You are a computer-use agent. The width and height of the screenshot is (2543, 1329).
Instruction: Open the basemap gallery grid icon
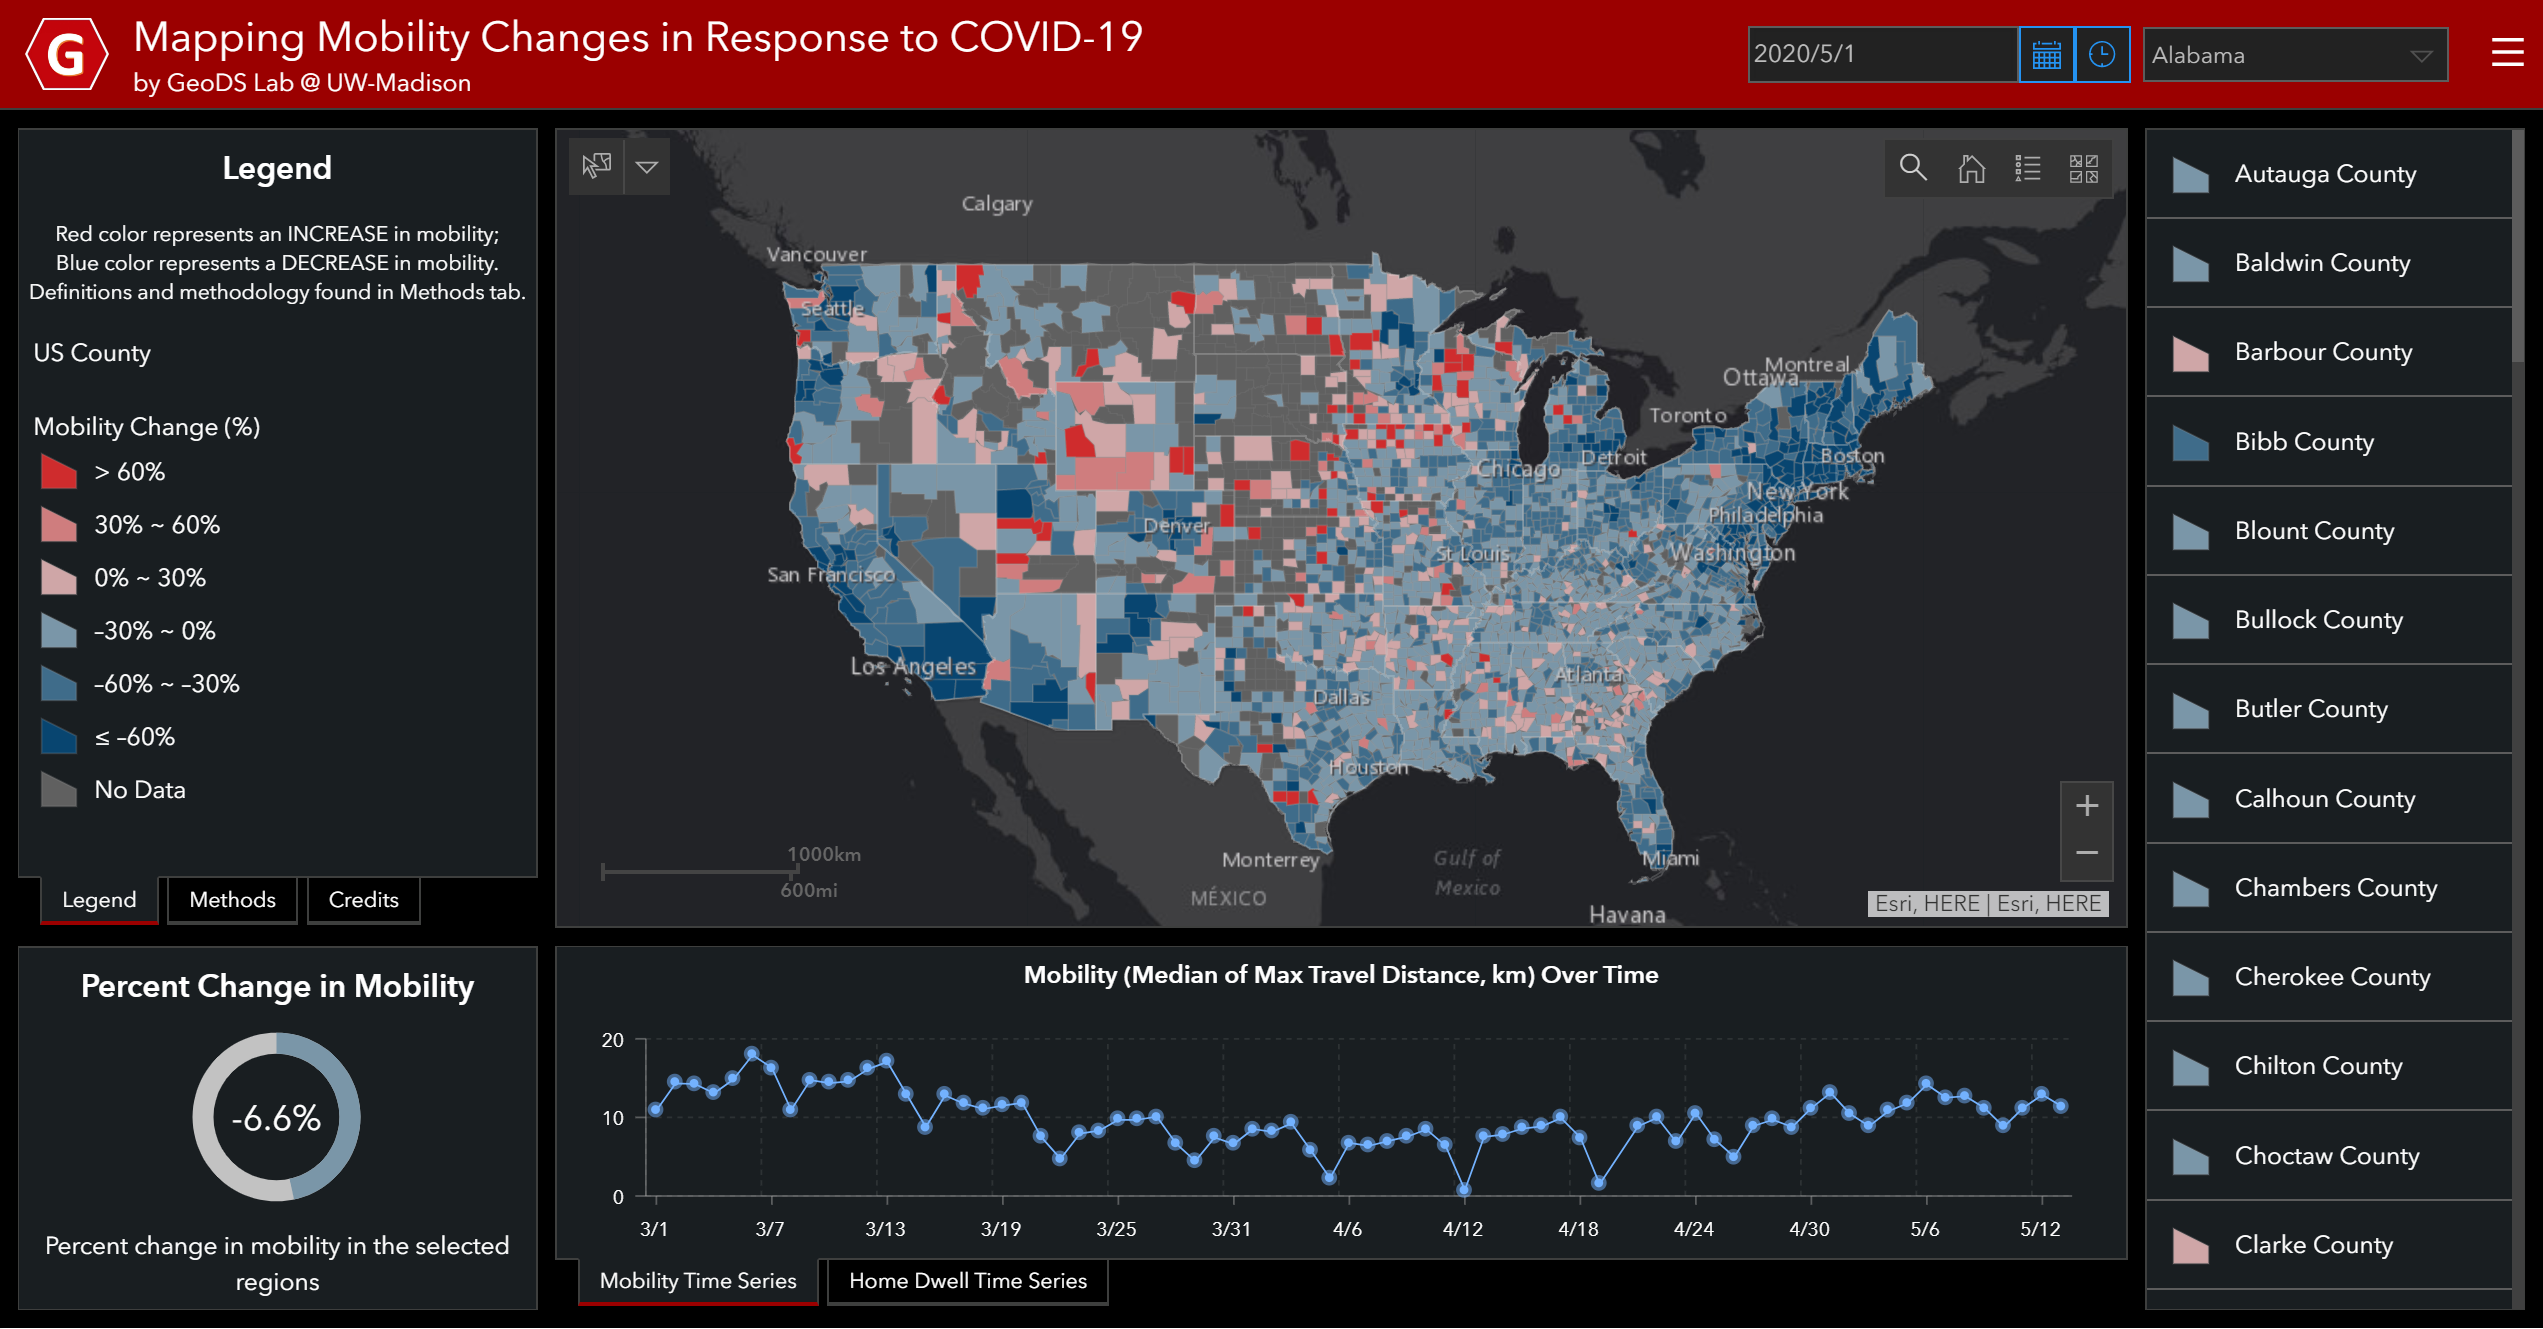(x=2084, y=168)
